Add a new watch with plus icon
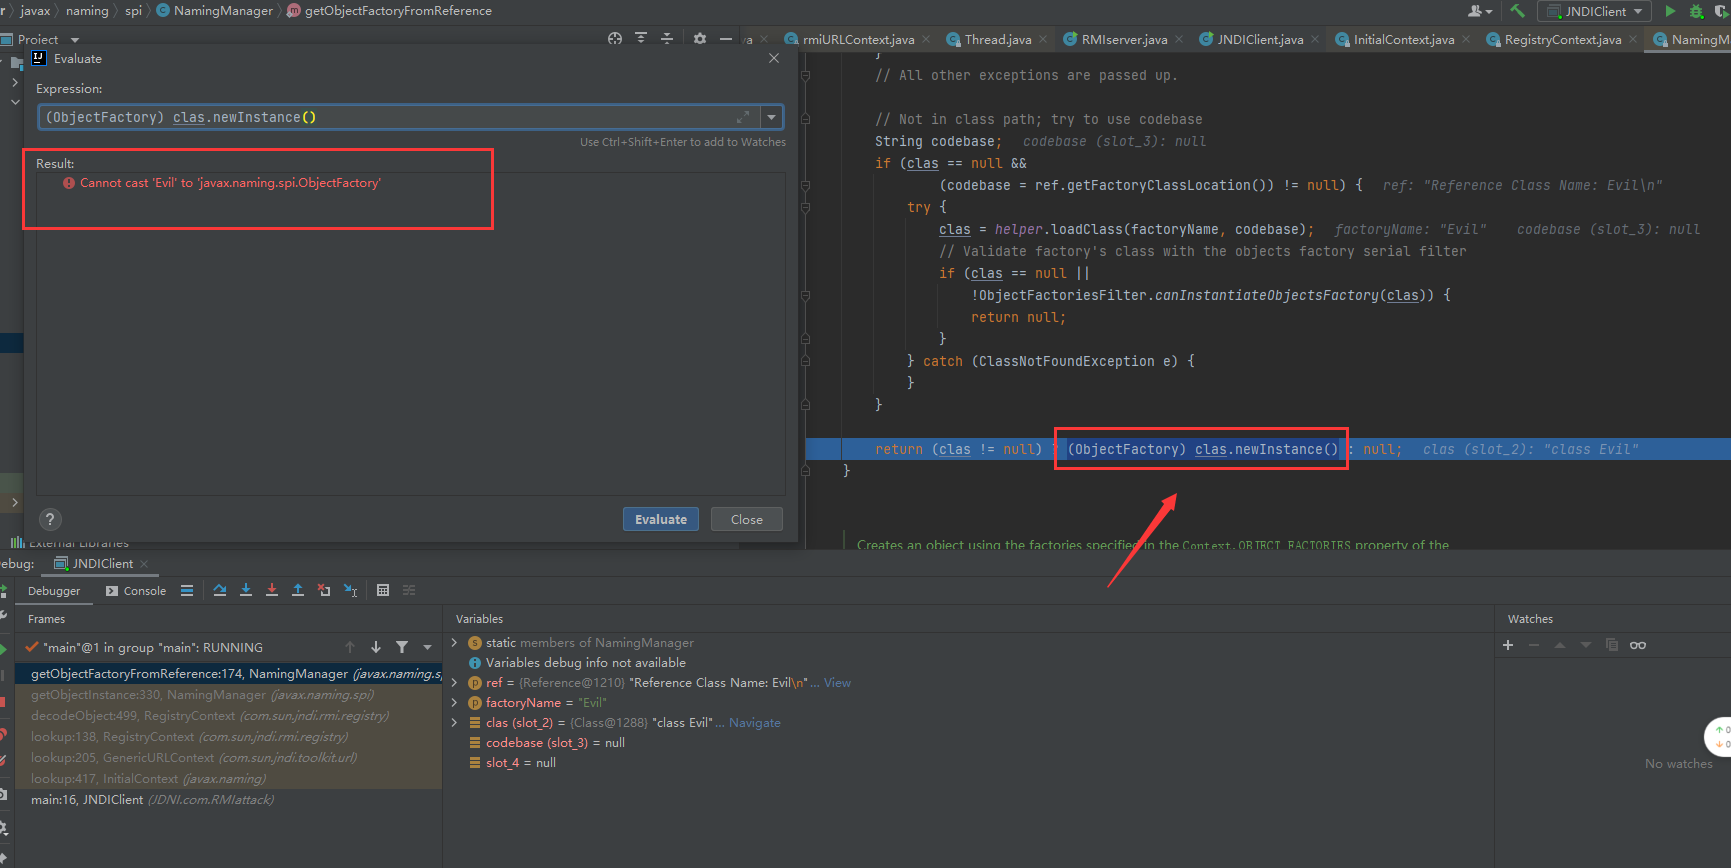1731x868 pixels. click(x=1508, y=645)
